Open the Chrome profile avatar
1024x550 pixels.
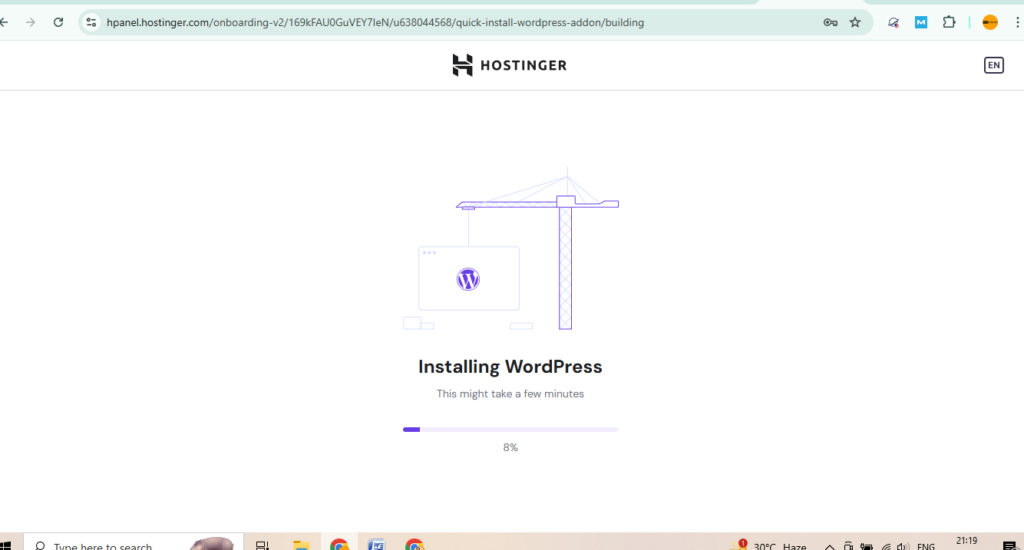(x=990, y=22)
